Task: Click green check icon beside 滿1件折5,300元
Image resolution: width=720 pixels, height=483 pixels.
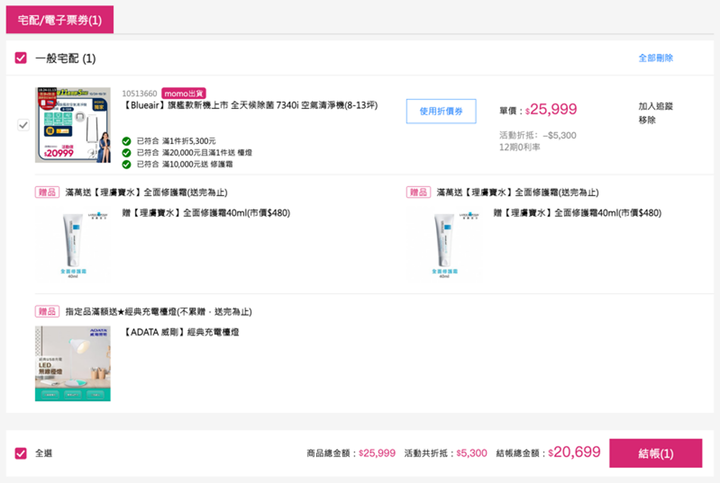Action: coord(126,141)
